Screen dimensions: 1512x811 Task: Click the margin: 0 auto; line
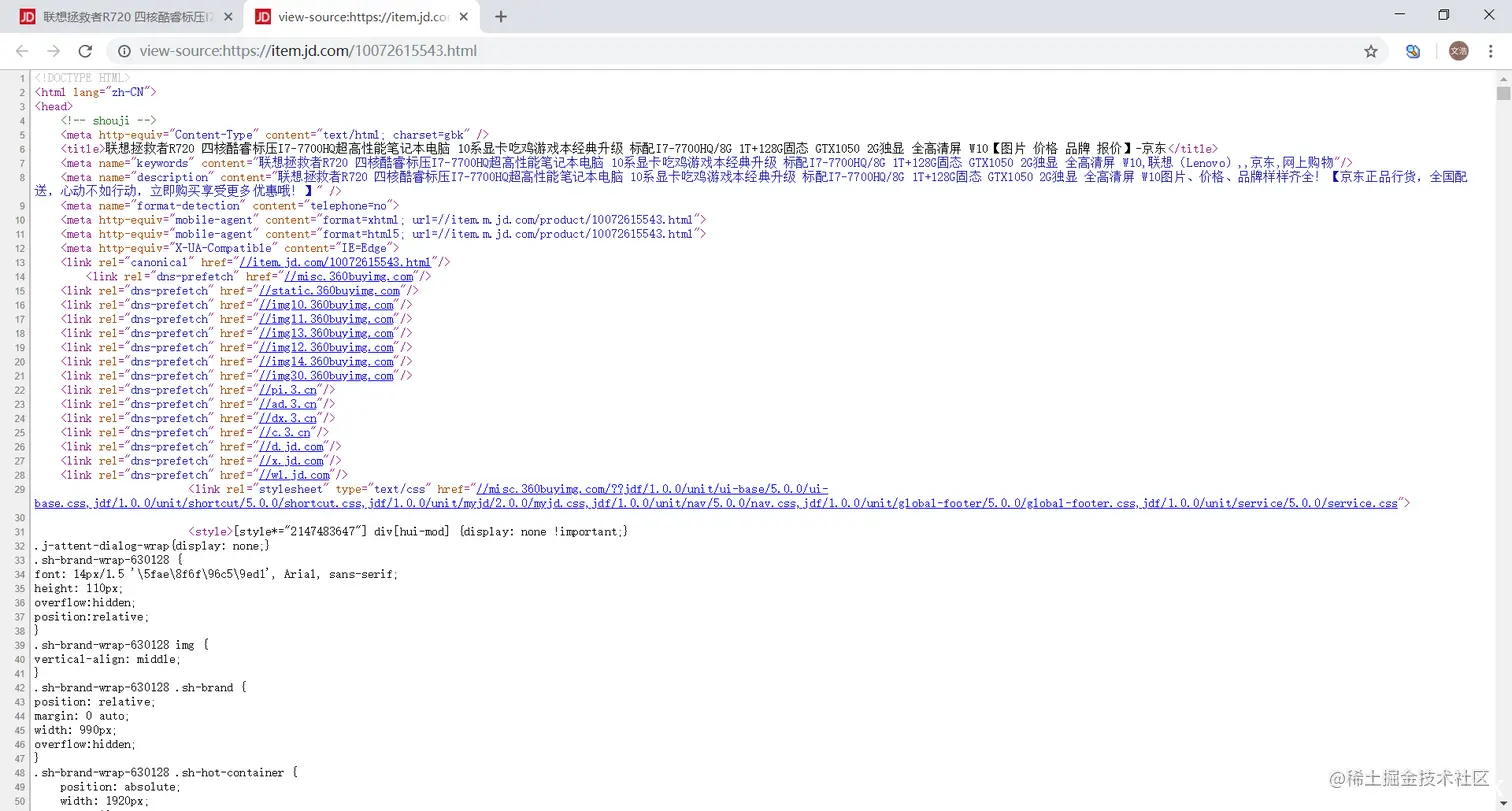pyautogui.click(x=82, y=716)
